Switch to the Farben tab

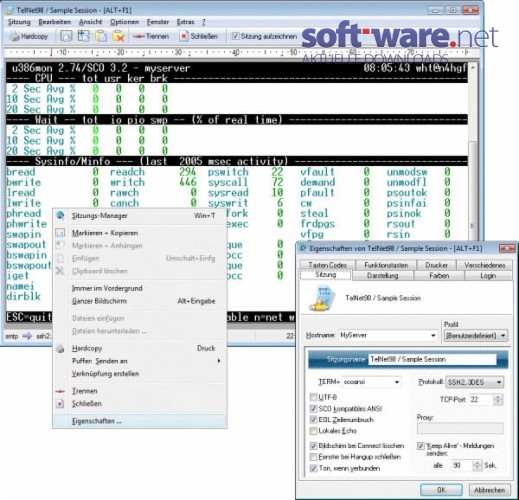click(439, 275)
